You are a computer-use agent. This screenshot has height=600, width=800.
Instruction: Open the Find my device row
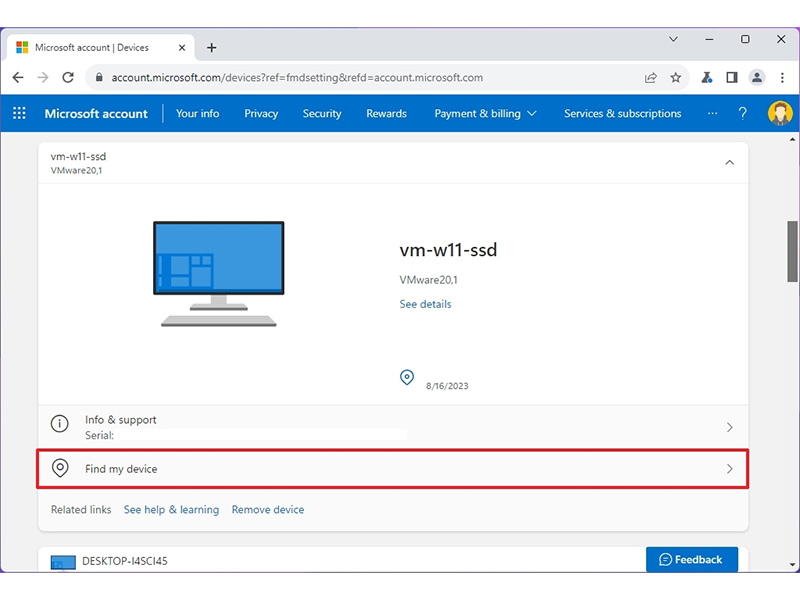click(393, 468)
